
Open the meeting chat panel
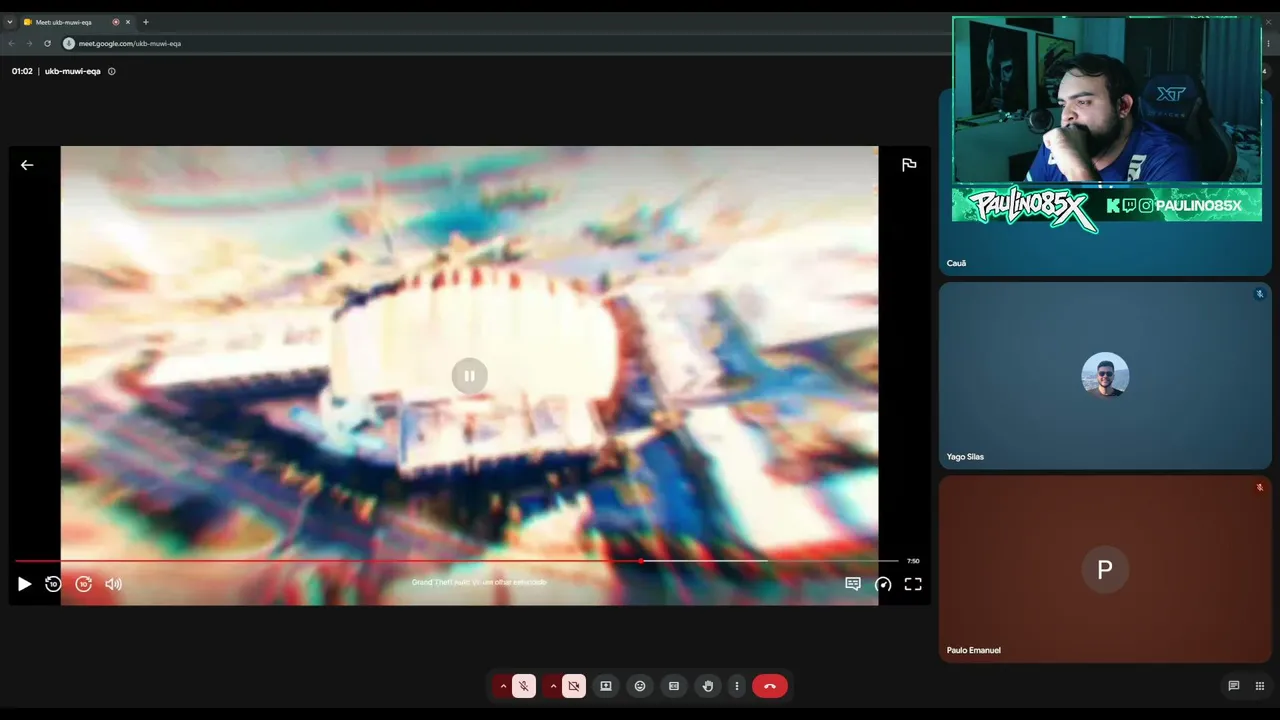click(1234, 686)
